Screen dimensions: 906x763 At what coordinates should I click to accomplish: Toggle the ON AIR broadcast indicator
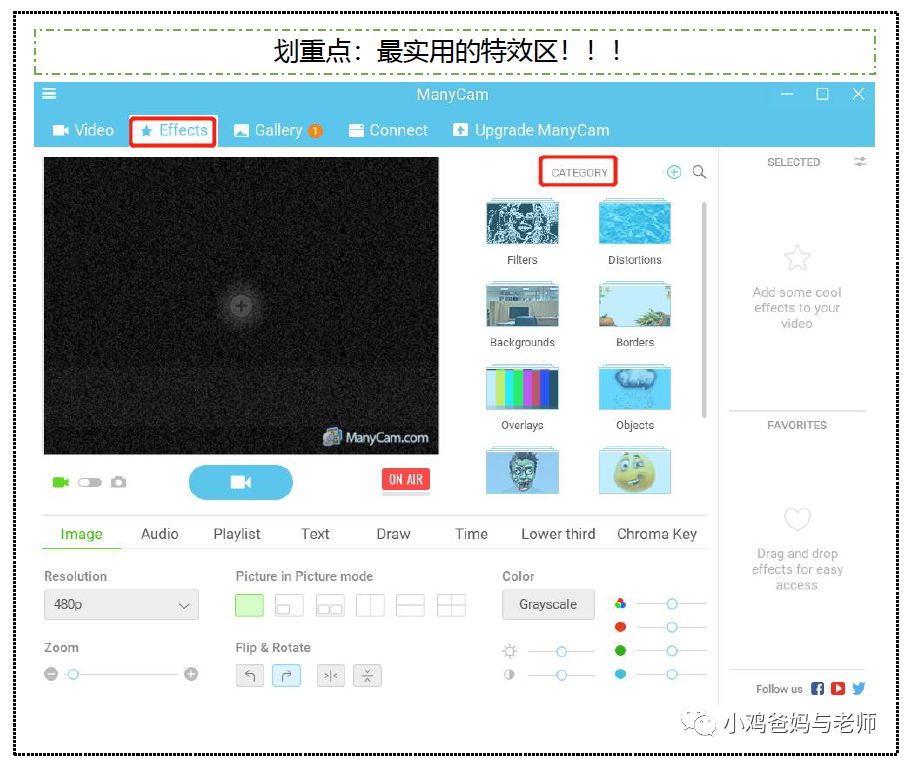coord(405,480)
